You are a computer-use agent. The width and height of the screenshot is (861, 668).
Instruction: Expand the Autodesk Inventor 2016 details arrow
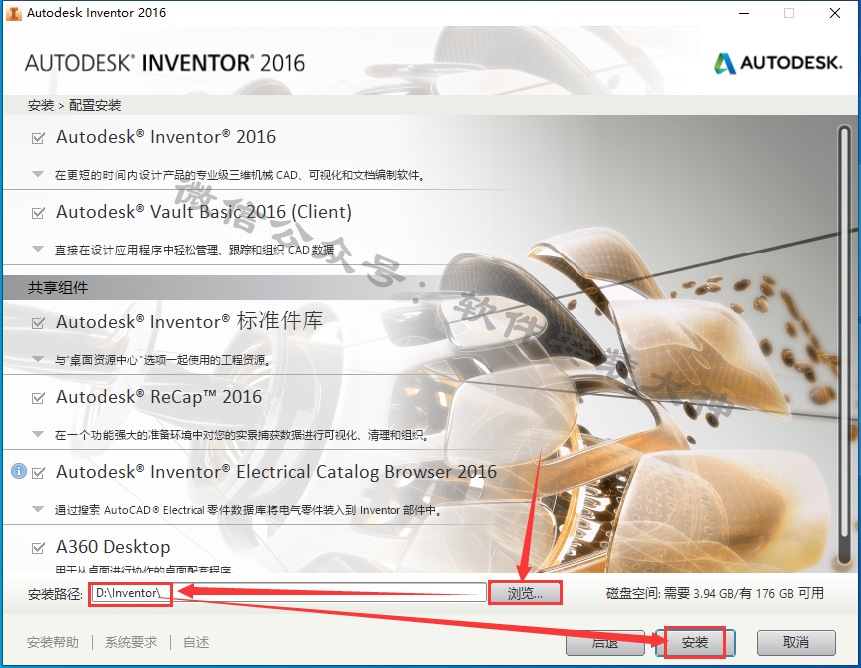(38, 174)
